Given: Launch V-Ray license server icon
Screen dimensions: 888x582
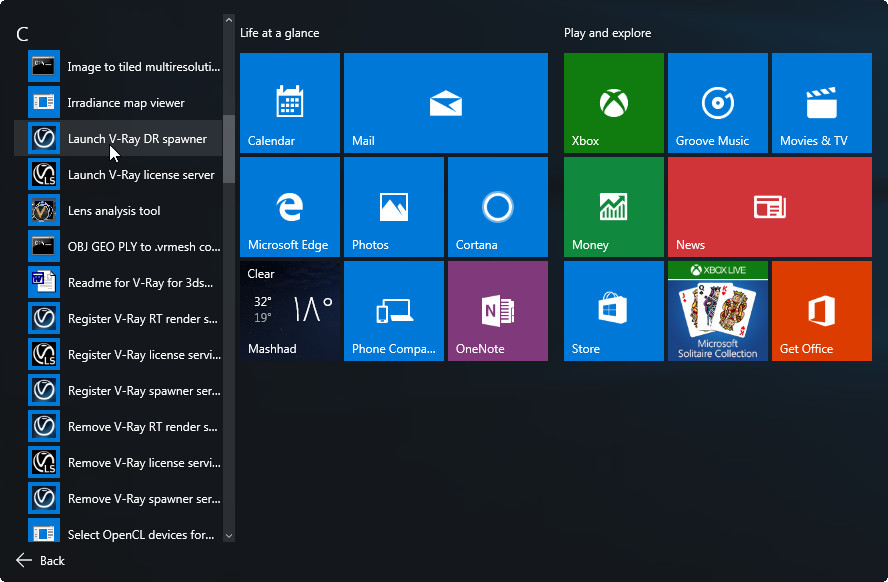Looking at the screenshot, I should [x=44, y=174].
